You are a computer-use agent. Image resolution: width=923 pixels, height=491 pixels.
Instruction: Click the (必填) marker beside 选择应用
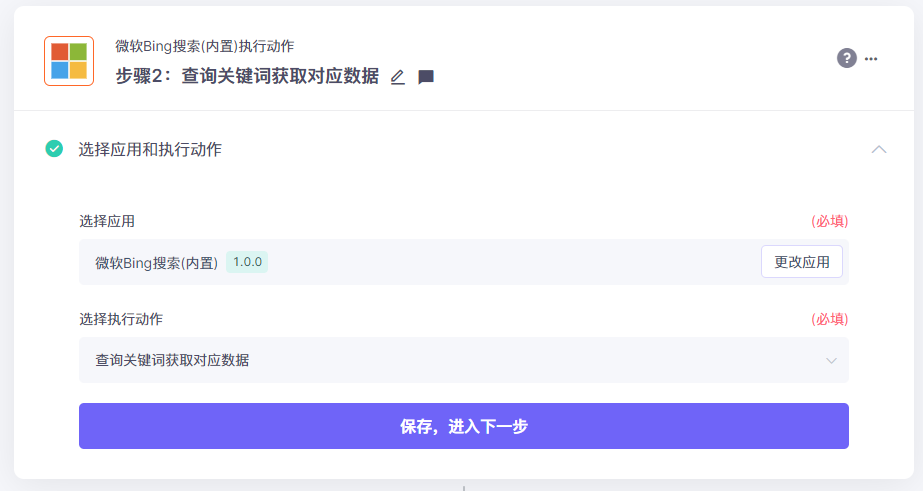pyautogui.click(x=829, y=221)
